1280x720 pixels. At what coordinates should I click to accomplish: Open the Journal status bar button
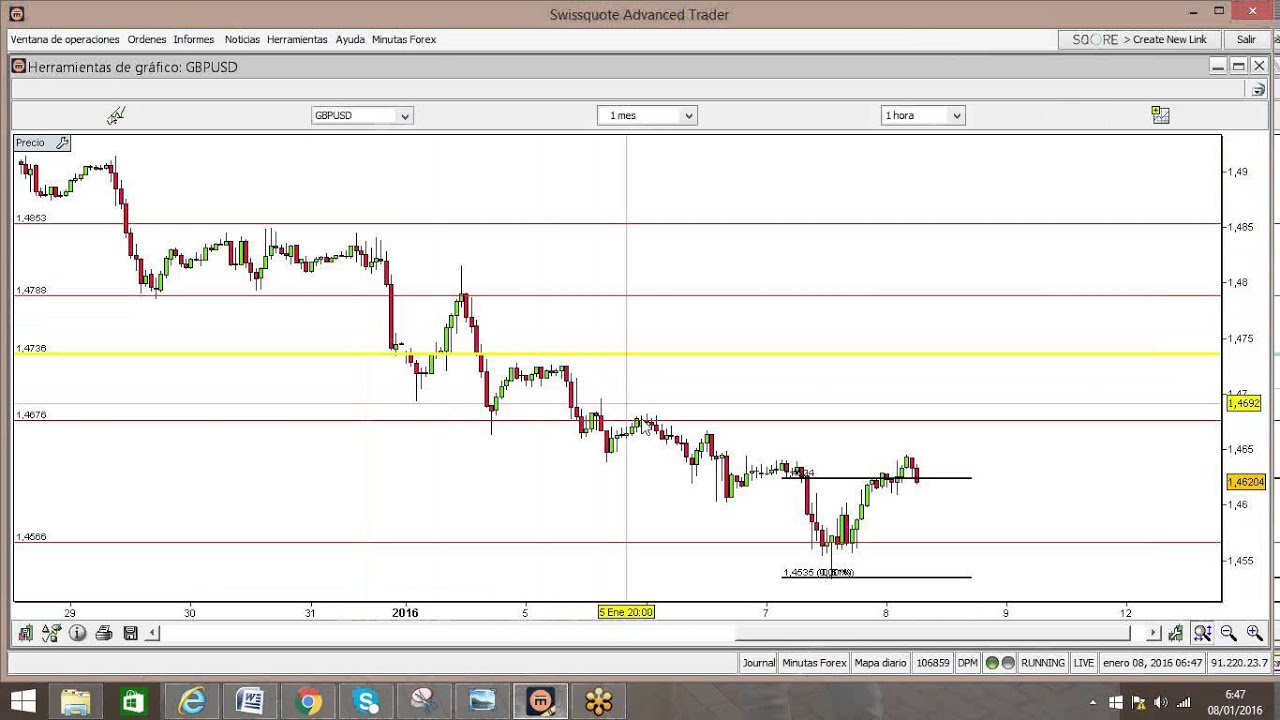[758, 663]
